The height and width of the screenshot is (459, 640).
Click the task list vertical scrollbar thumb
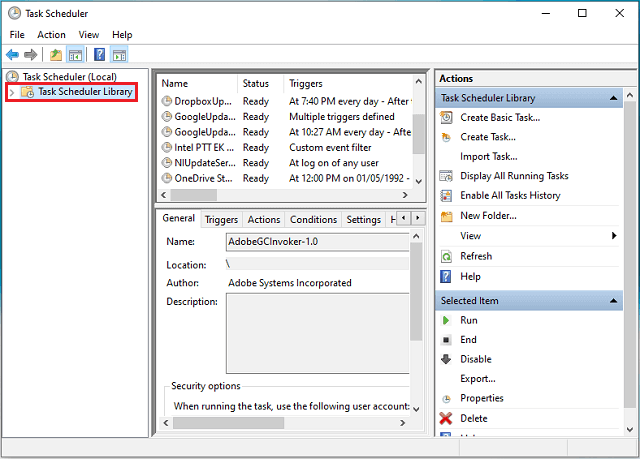pos(418,134)
